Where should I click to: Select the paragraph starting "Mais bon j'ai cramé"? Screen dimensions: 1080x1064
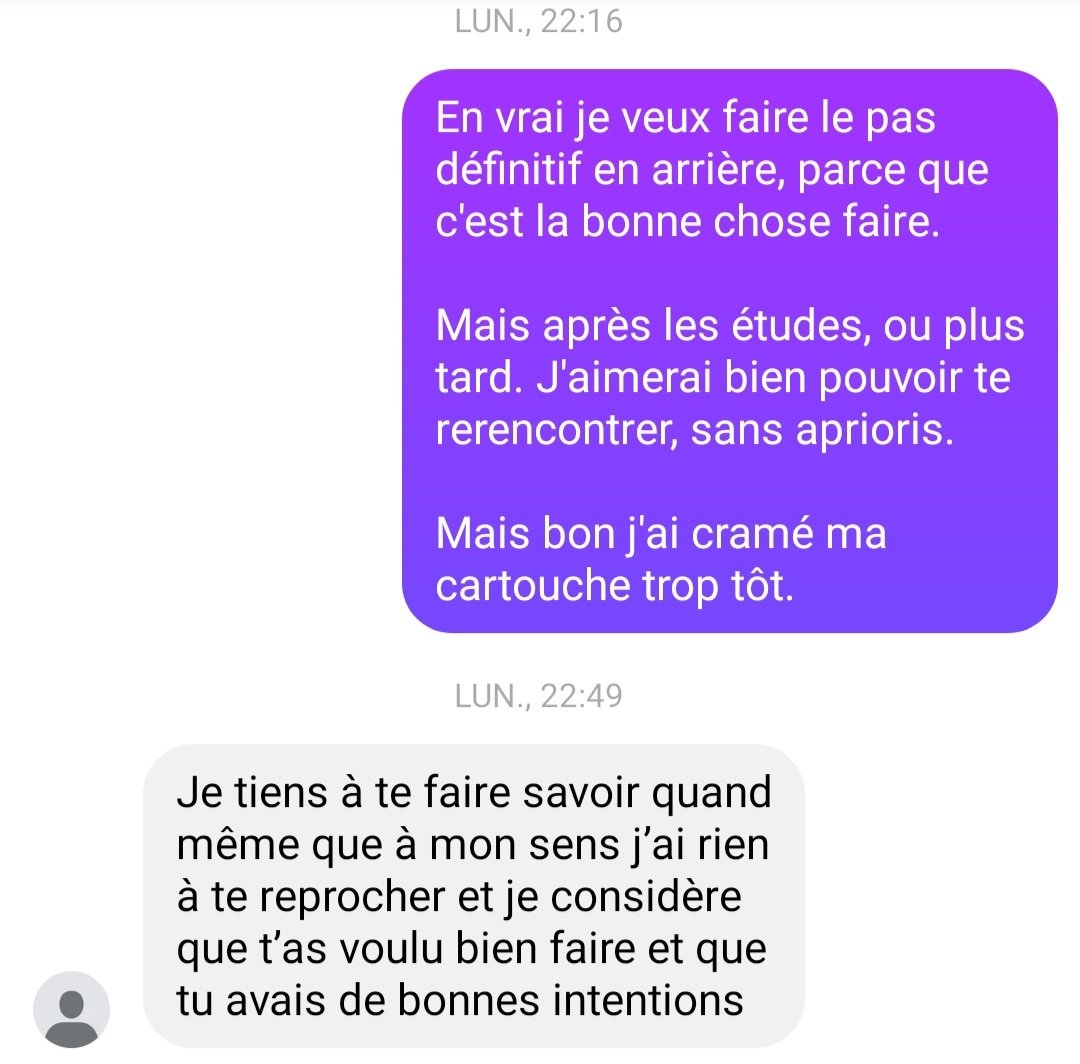[661, 559]
